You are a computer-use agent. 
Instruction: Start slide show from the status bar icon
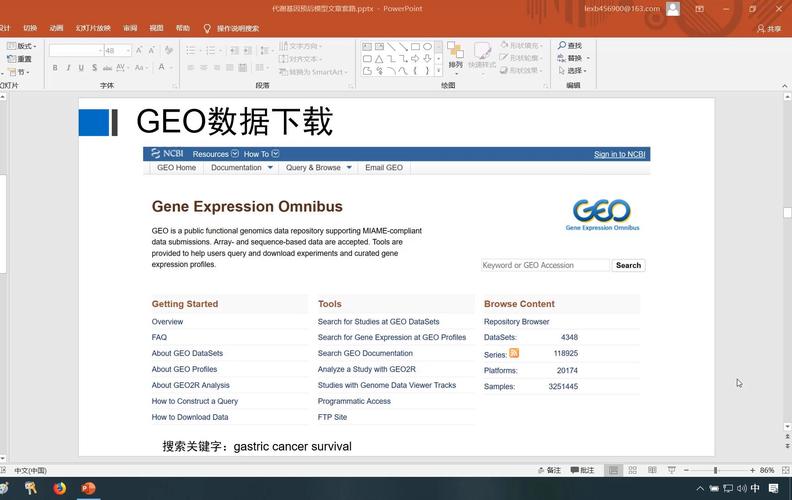click(671, 471)
